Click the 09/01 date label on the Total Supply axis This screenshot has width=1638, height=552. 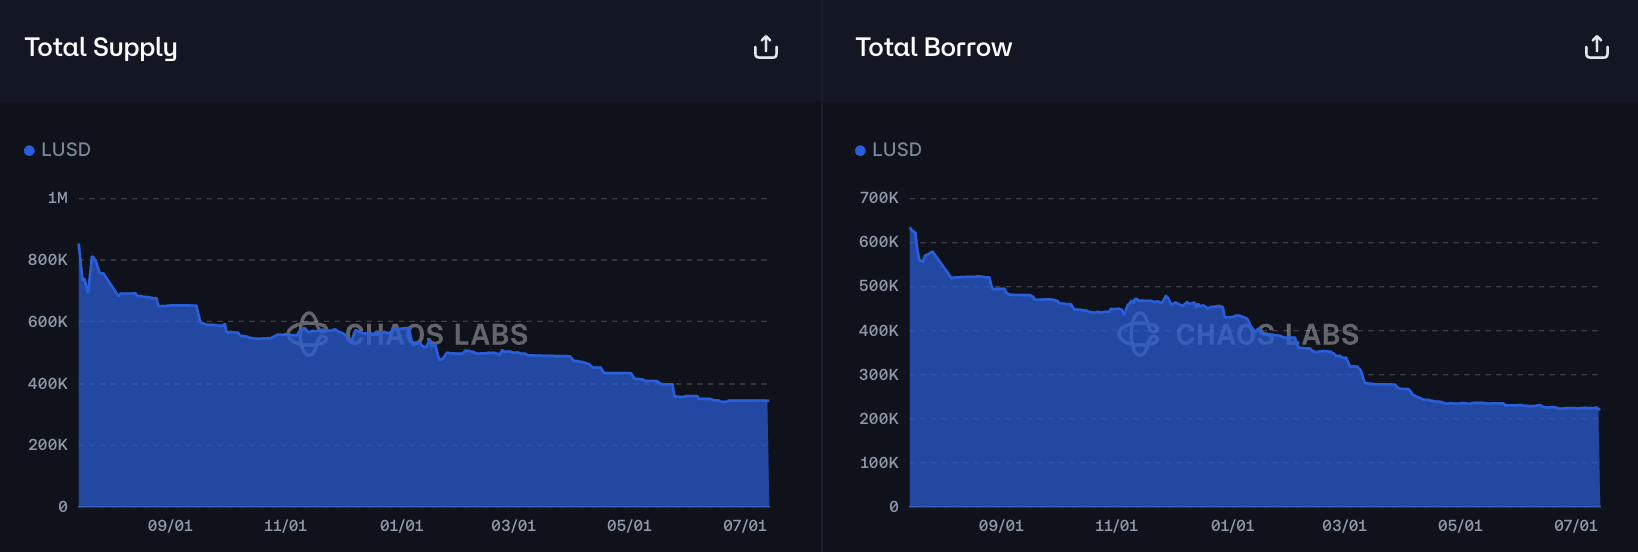pos(170,526)
